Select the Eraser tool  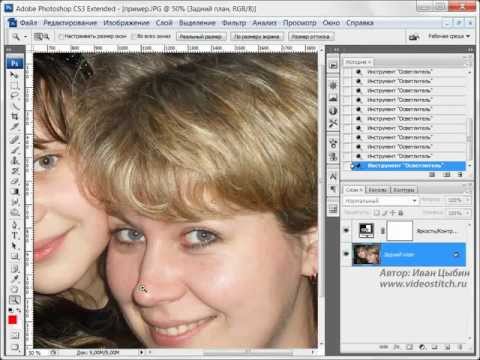(x=14, y=181)
